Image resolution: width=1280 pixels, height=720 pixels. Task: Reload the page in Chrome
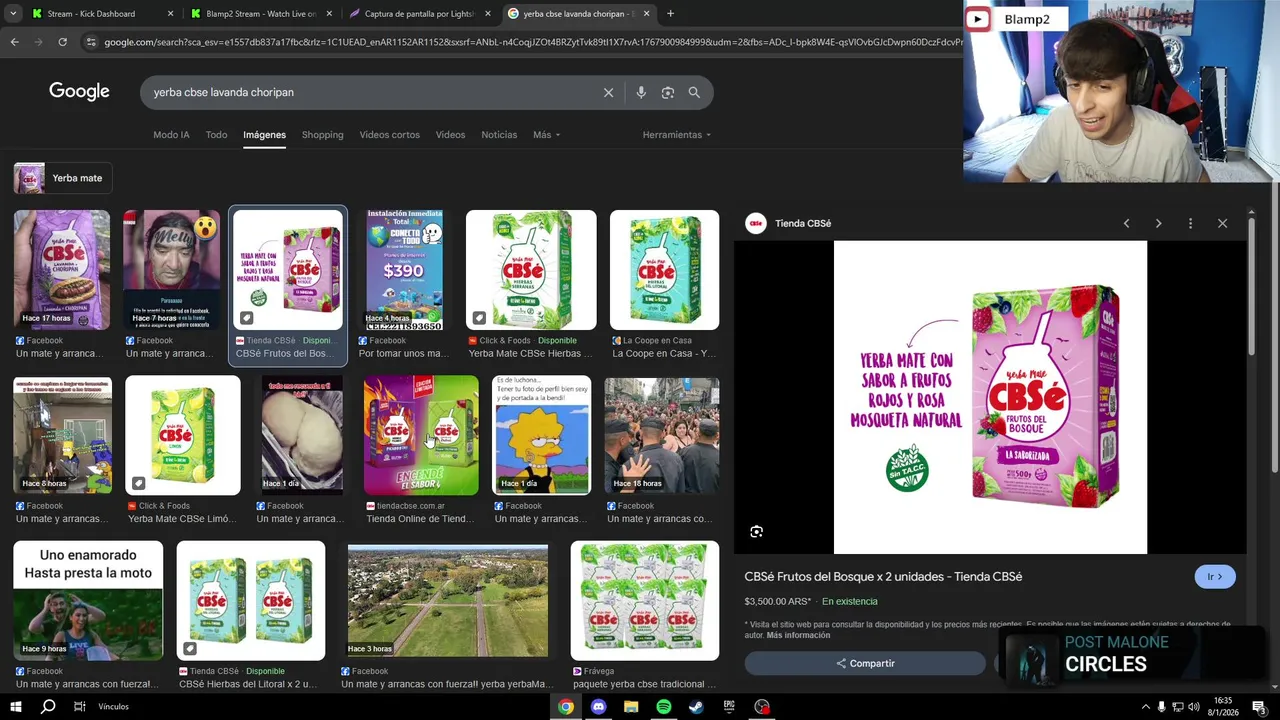pyautogui.click(x=62, y=42)
